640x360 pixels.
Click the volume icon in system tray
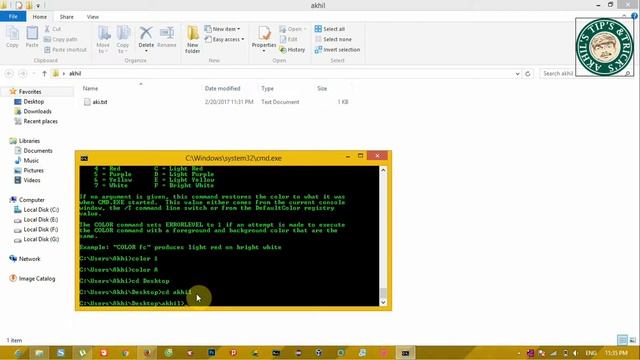[x=576, y=353]
